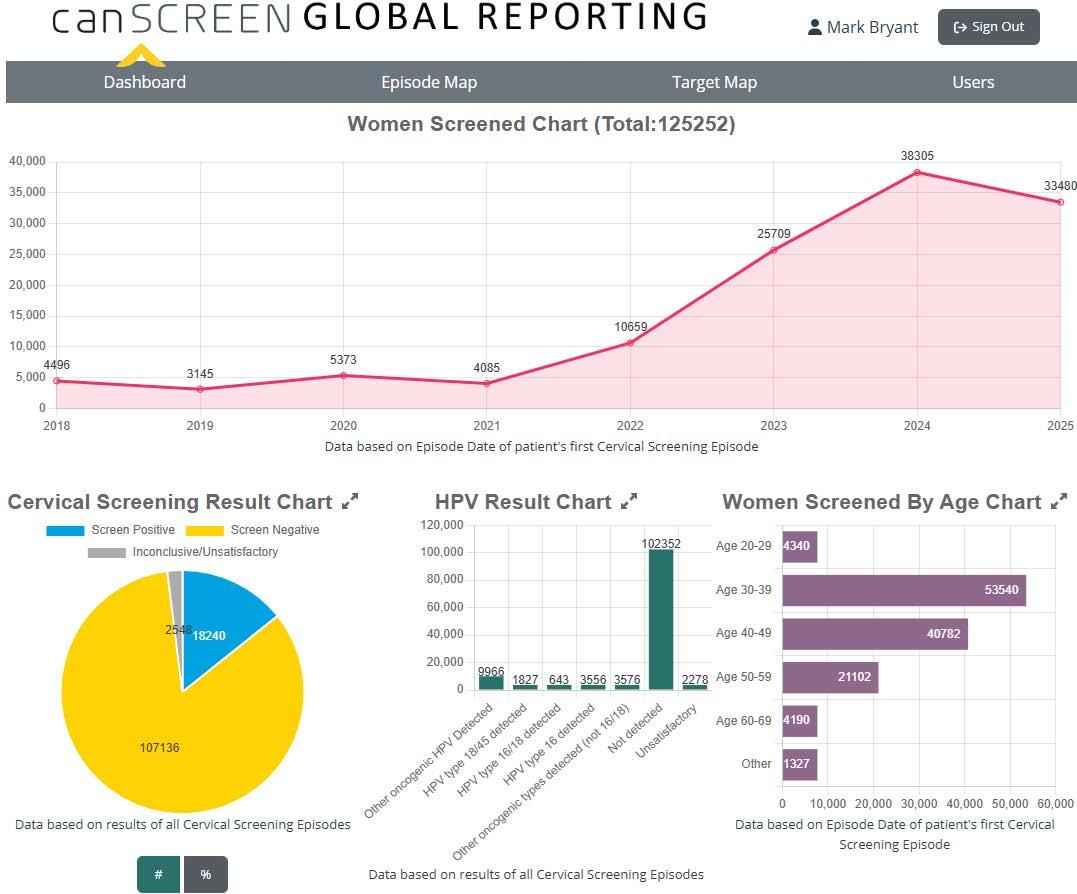Click the 2025 data point labeled 33480
This screenshot has height=894, width=1077.
[x=1061, y=202]
